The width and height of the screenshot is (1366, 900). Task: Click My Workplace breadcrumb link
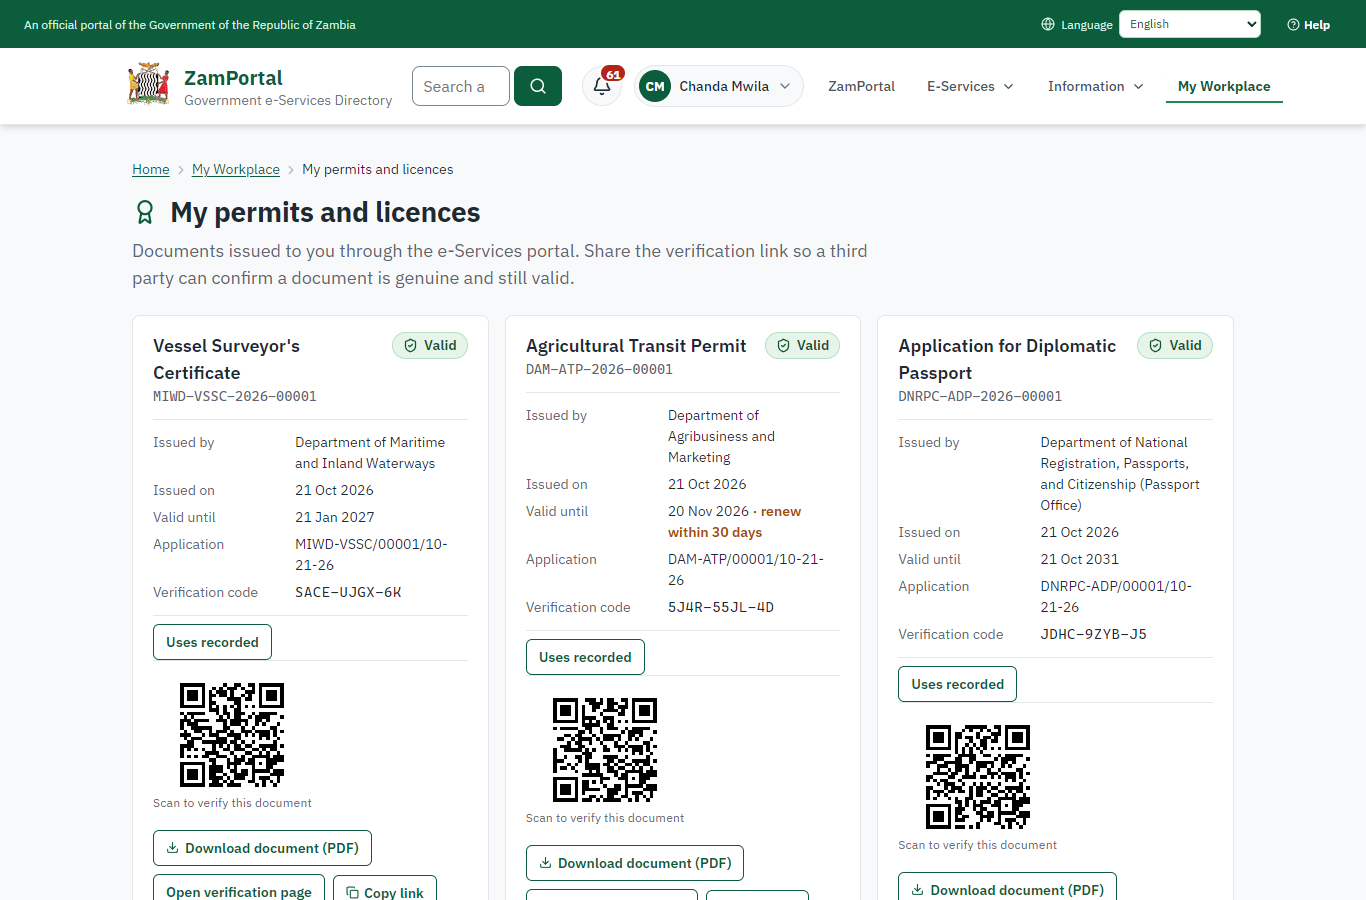[236, 169]
